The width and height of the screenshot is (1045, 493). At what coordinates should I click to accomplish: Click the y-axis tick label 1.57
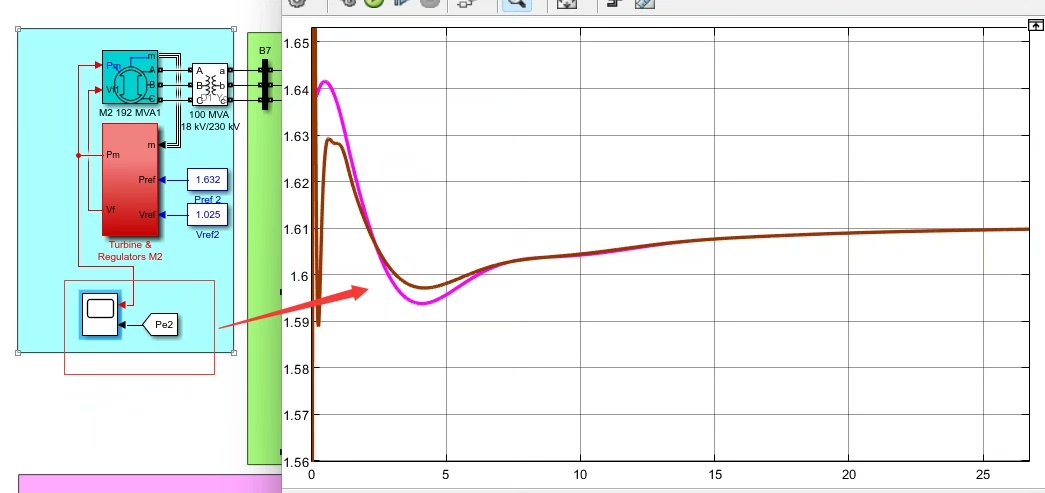296,415
